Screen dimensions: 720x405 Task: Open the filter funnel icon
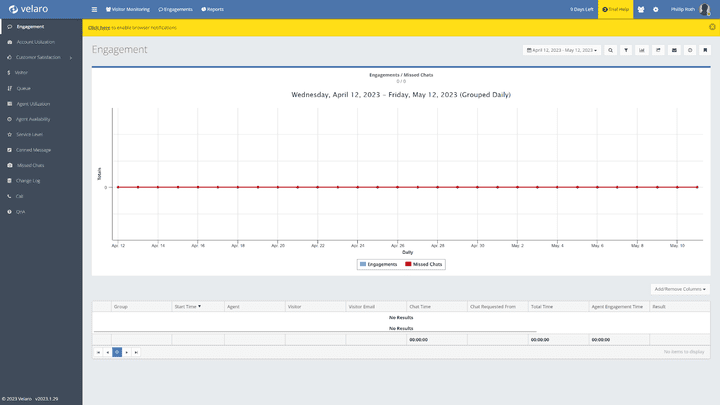point(626,49)
